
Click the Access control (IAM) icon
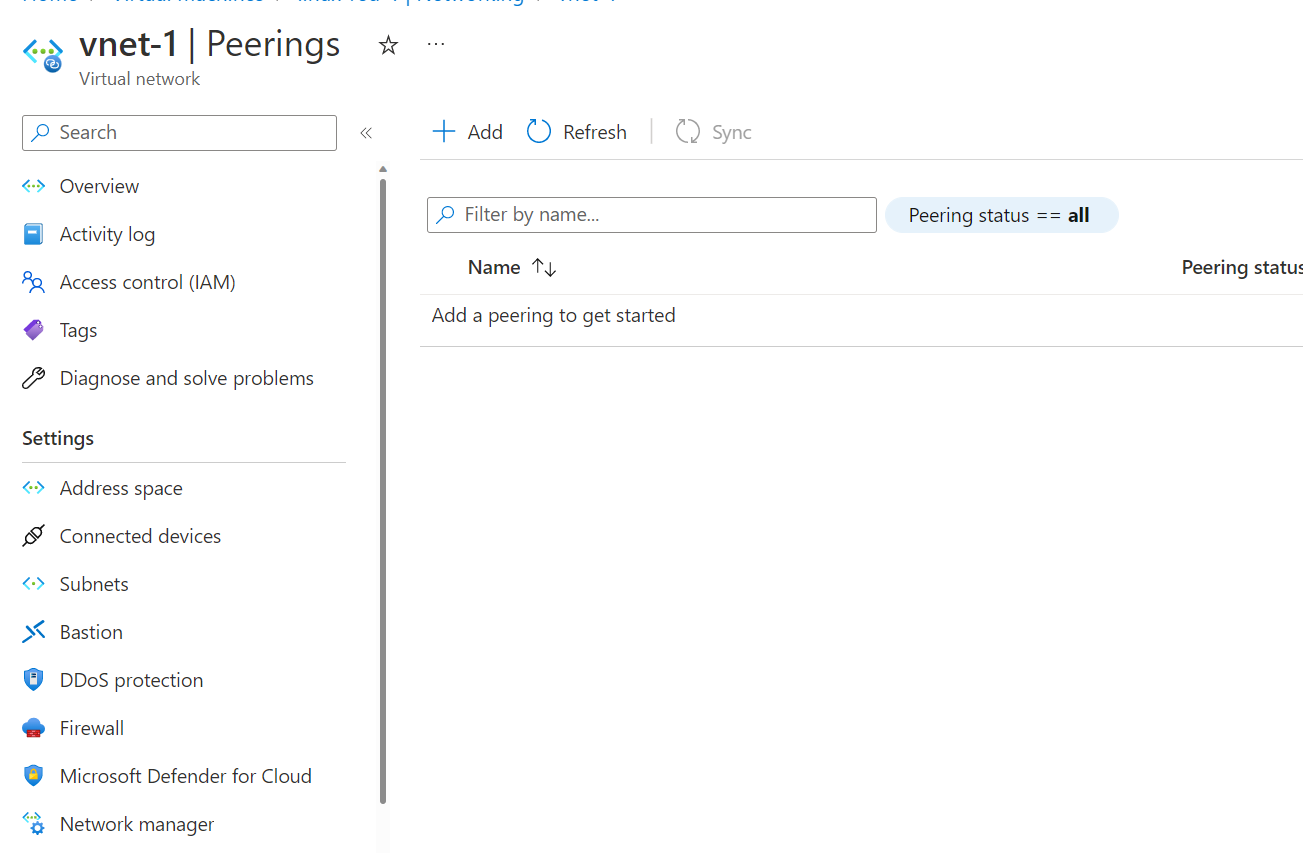point(34,282)
